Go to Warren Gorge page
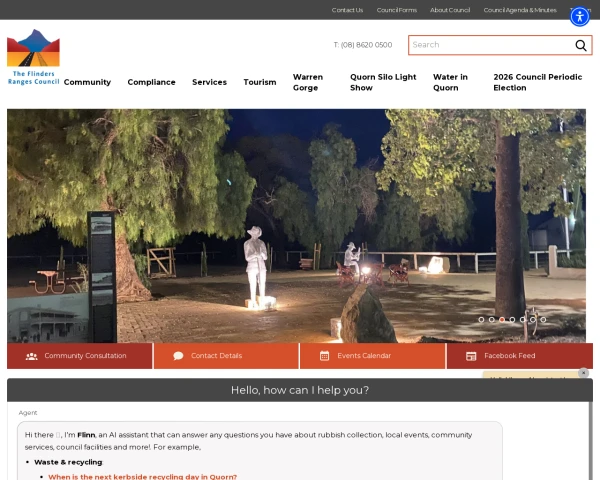 pos(308,82)
